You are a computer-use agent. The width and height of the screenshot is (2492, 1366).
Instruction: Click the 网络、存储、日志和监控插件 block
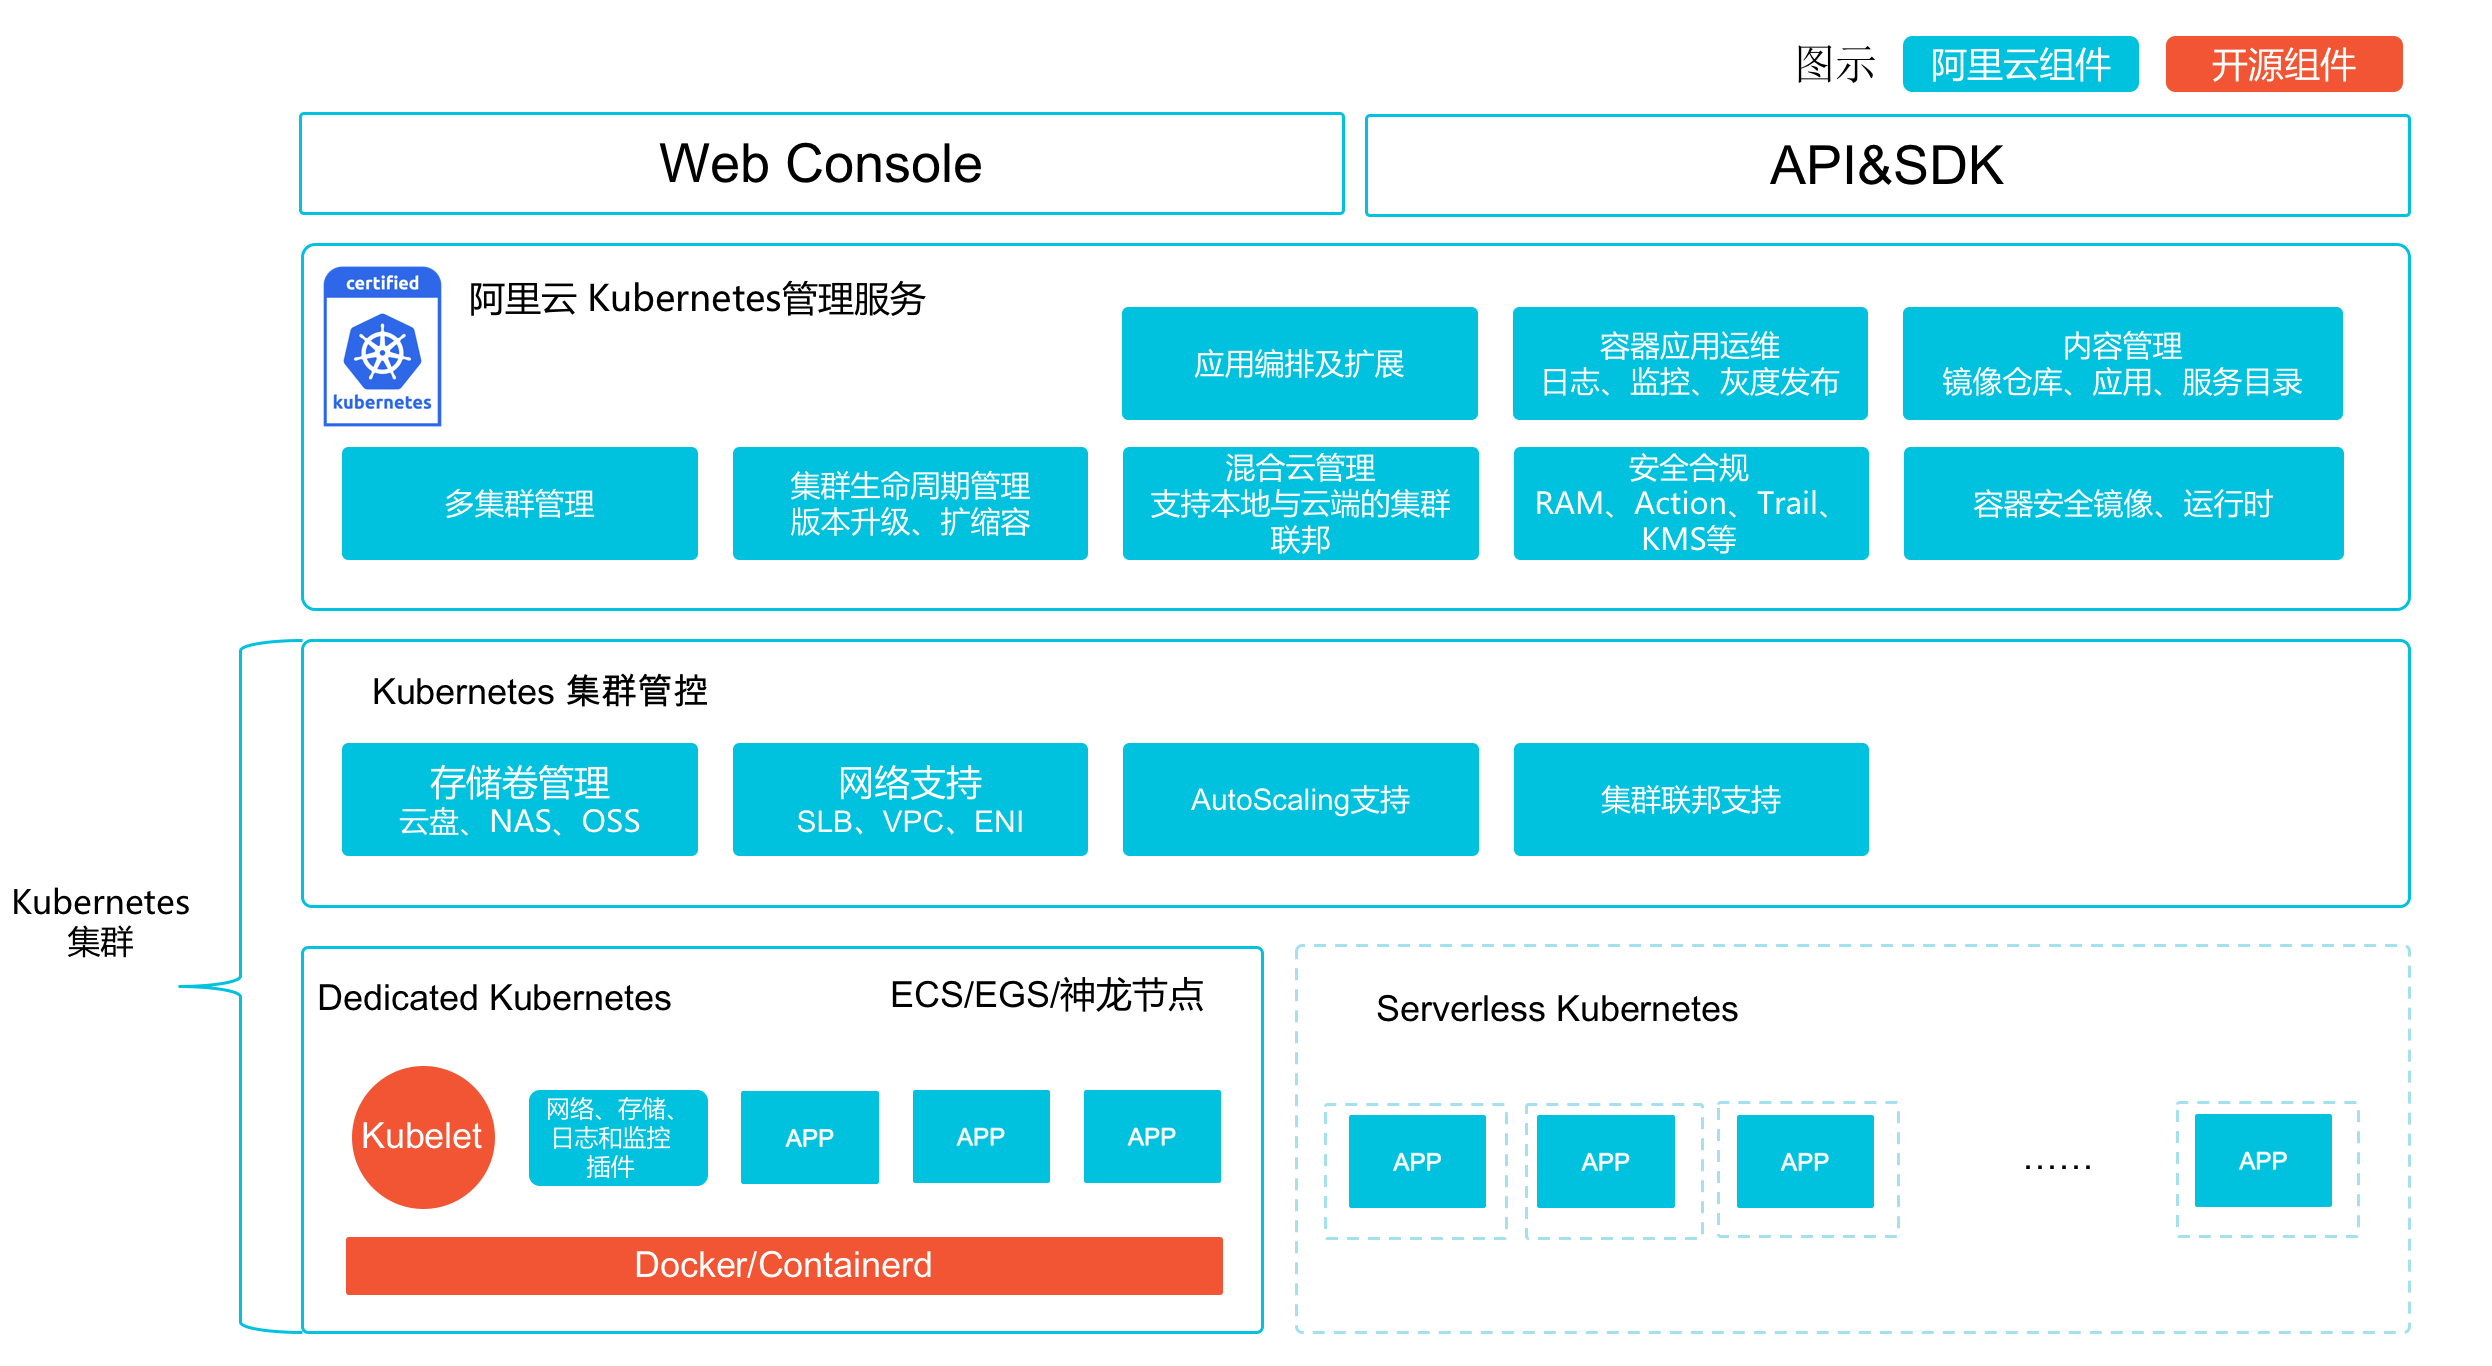point(618,1138)
